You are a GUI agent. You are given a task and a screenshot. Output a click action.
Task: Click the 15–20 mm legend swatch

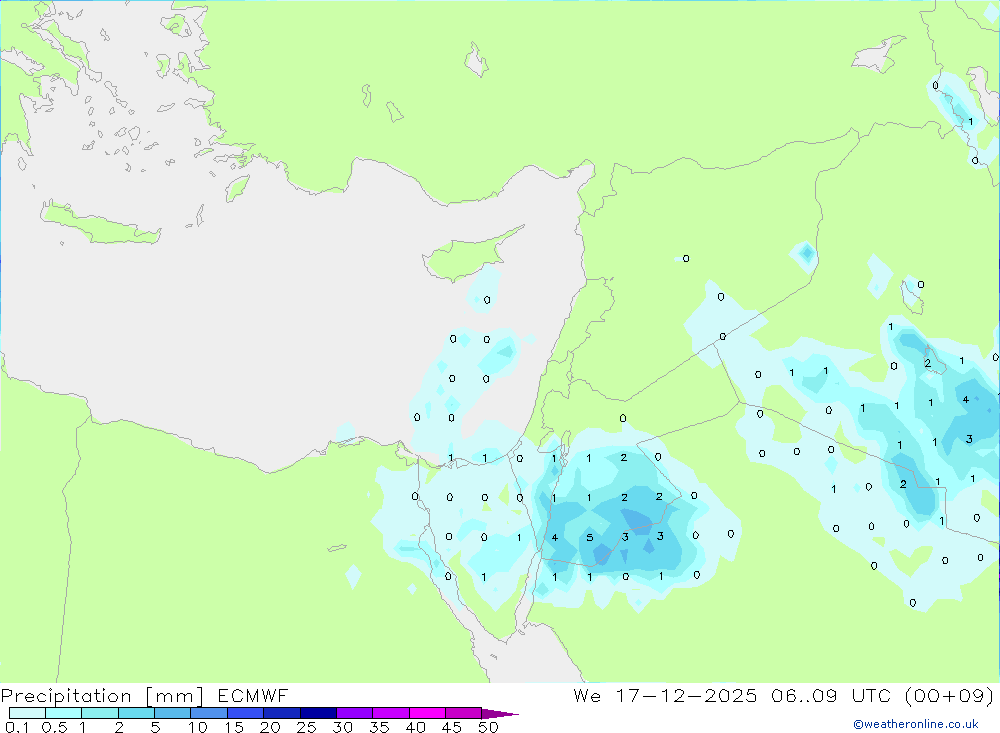pyautogui.click(x=246, y=713)
